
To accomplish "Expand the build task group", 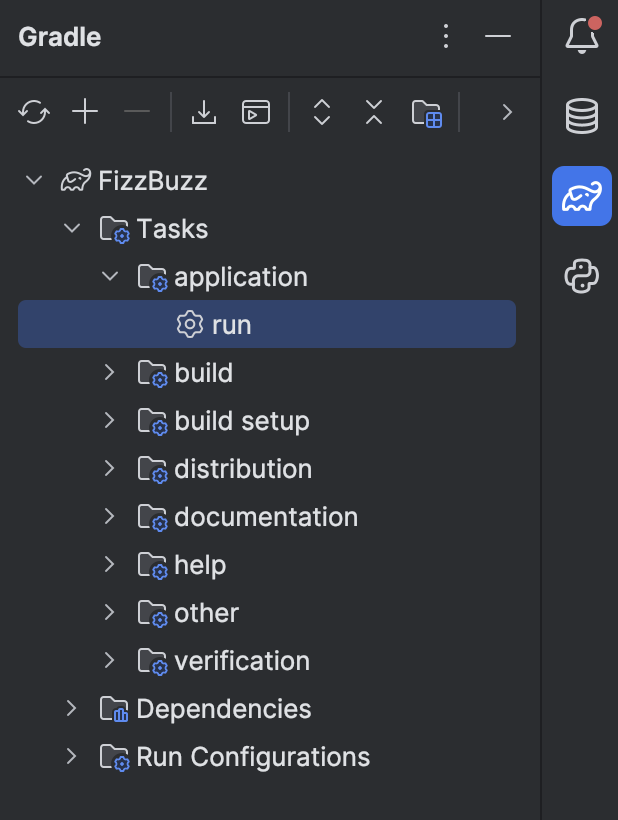I will 109,372.
